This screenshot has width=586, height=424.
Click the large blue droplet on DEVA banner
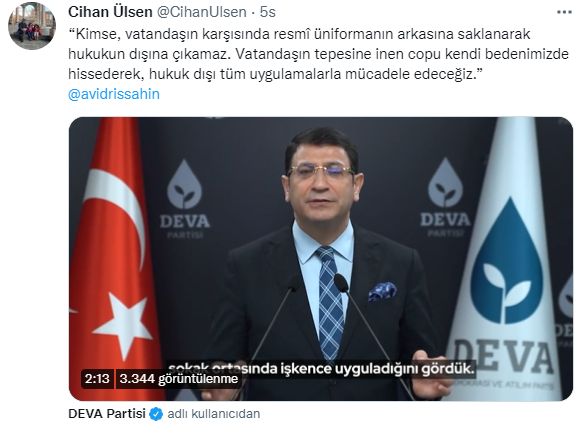(x=506, y=261)
